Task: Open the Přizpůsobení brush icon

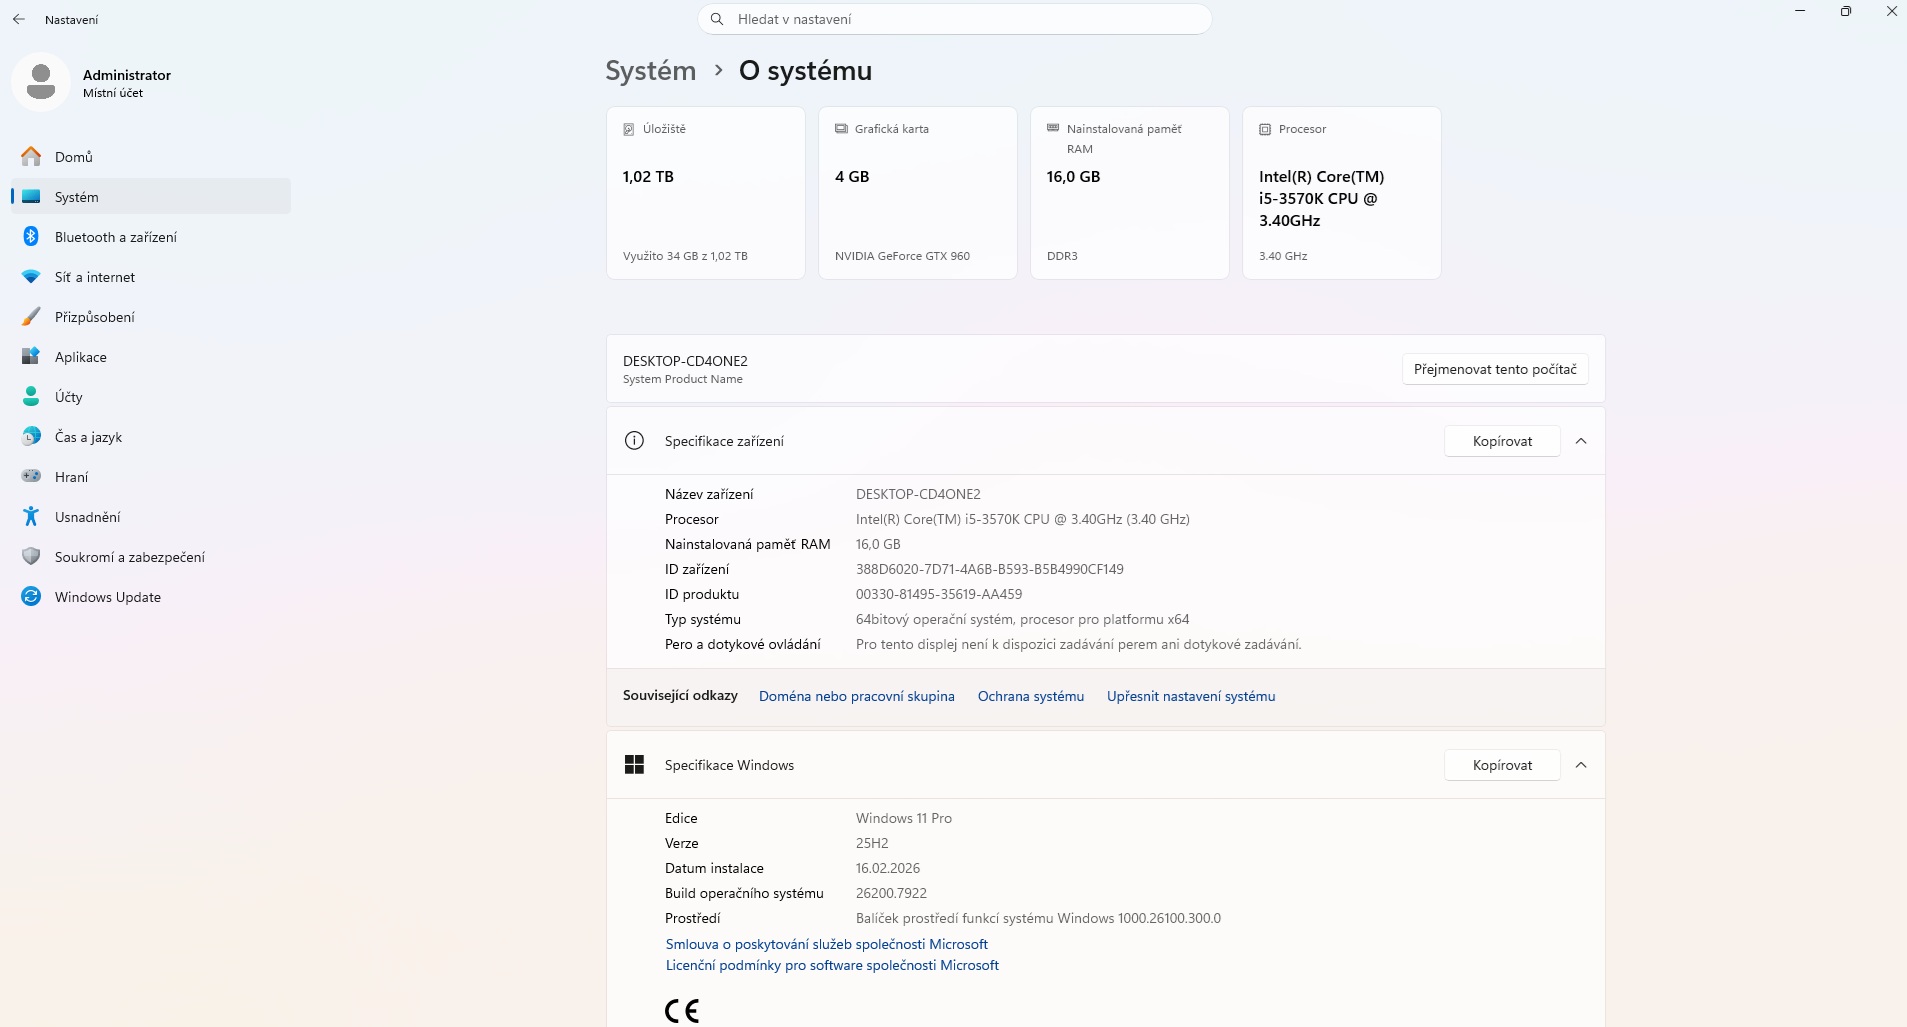Action: tap(31, 317)
